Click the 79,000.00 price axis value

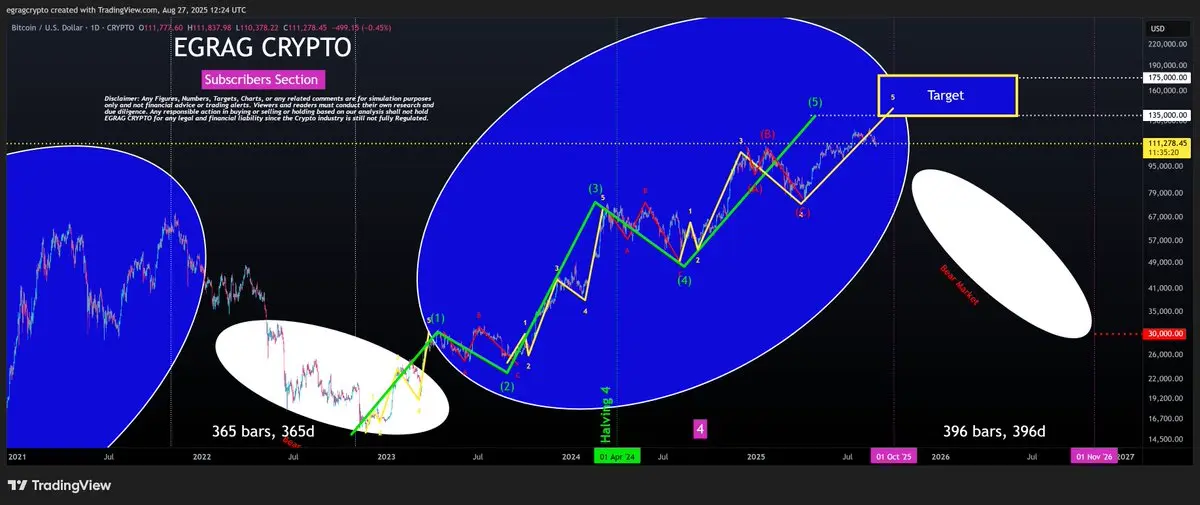[x=1168, y=193]
